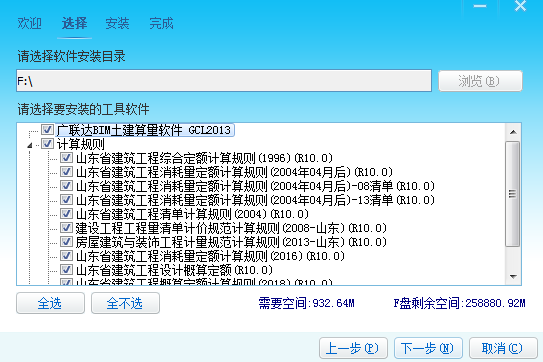
Task: Select 山东省建筑工程消耗量定额计算规则(2016) row
Action: point(210,256)
